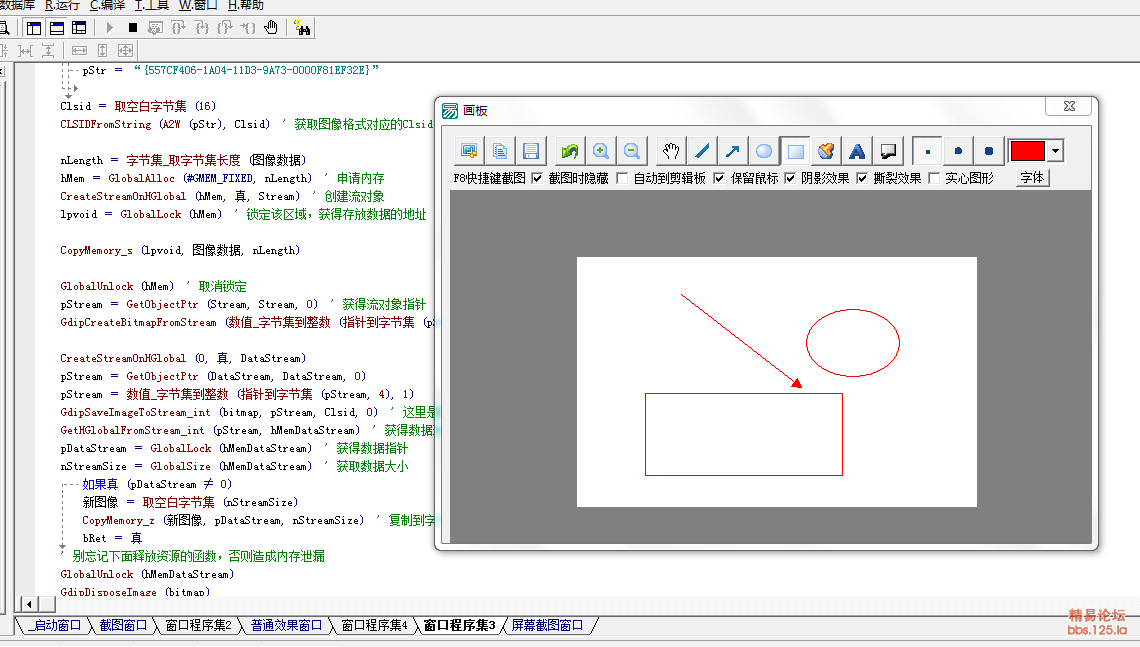Screen dimensions: 1140x647
Task: Click the same-height sizing icon
Action: [x=103, y=50]
